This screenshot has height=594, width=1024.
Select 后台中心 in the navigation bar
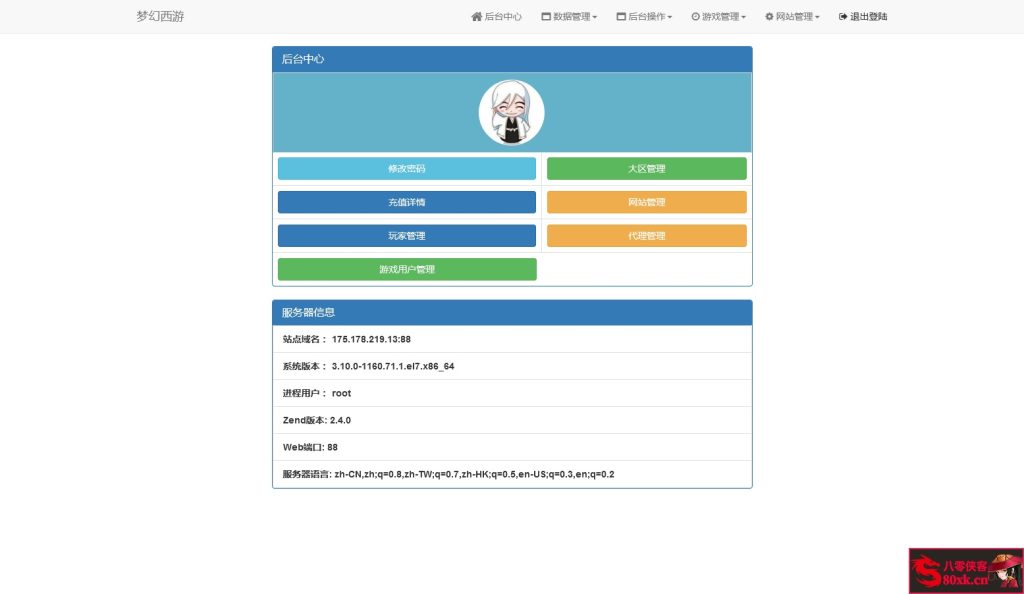tap(498, 16)
